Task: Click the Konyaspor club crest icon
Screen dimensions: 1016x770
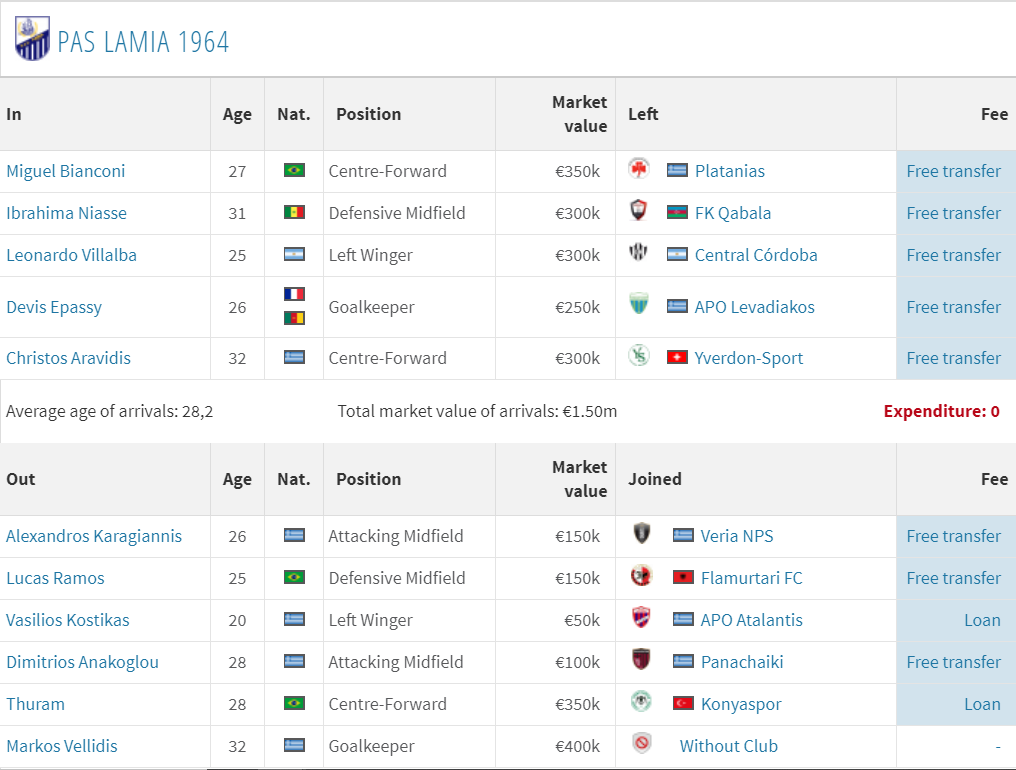Action: pyautogui.click(x=641, y=701)
